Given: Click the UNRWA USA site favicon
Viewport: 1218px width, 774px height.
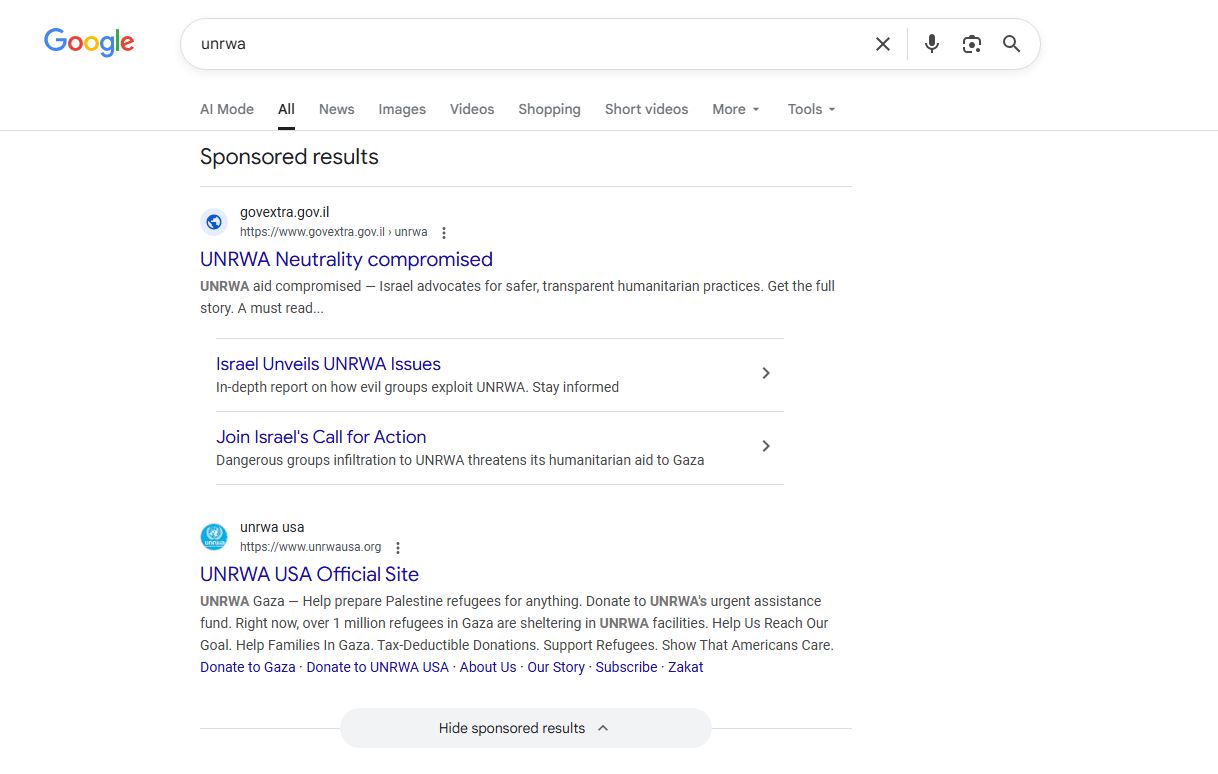Looking at the screenshot, I should click(x=214, y=537).
